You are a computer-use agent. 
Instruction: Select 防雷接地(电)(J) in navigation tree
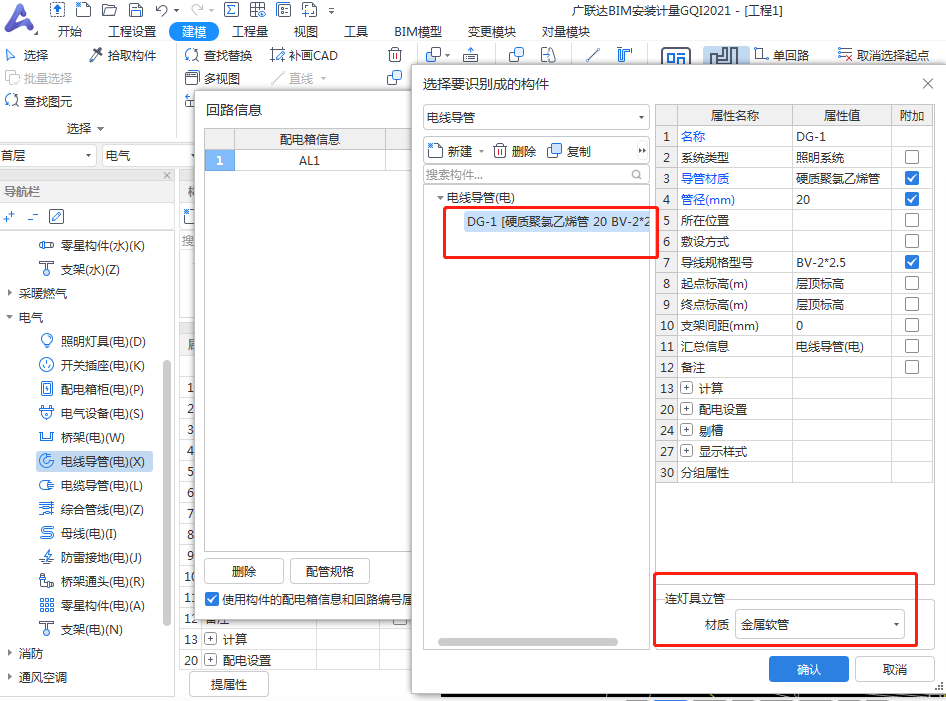click(x=90, y=557)
